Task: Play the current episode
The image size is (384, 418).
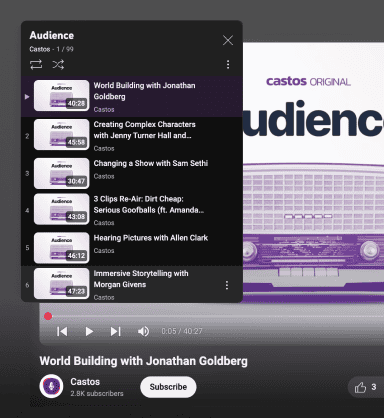Action: click(89, 331)
